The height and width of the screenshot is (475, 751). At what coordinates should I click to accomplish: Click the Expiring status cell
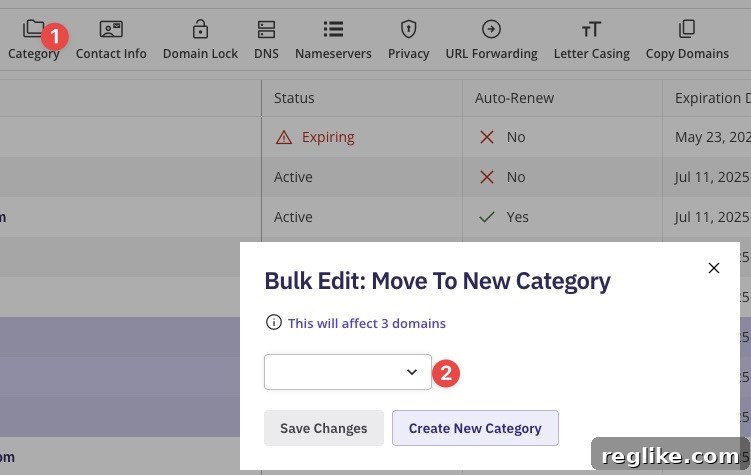362,137
